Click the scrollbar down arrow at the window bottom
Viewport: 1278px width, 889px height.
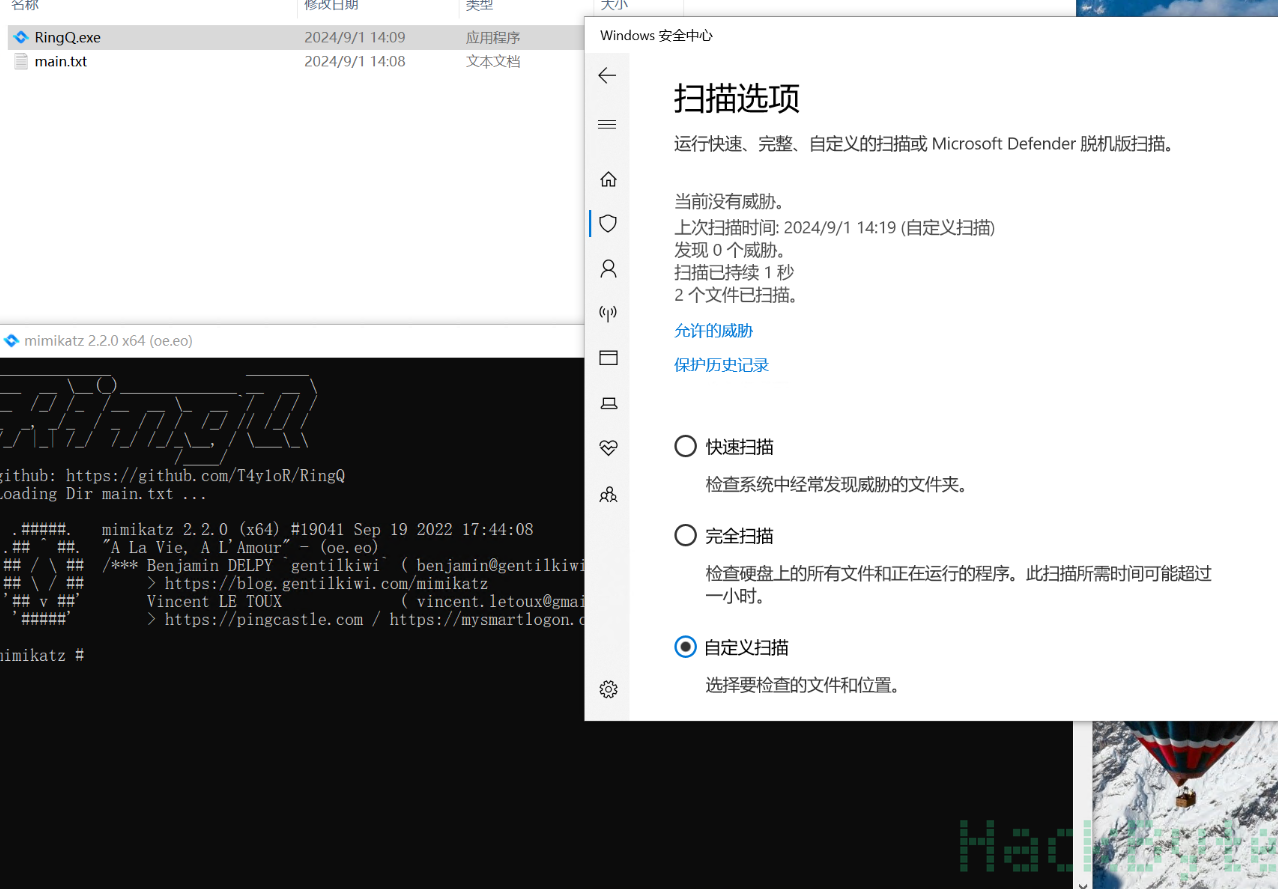[1083, 883]
